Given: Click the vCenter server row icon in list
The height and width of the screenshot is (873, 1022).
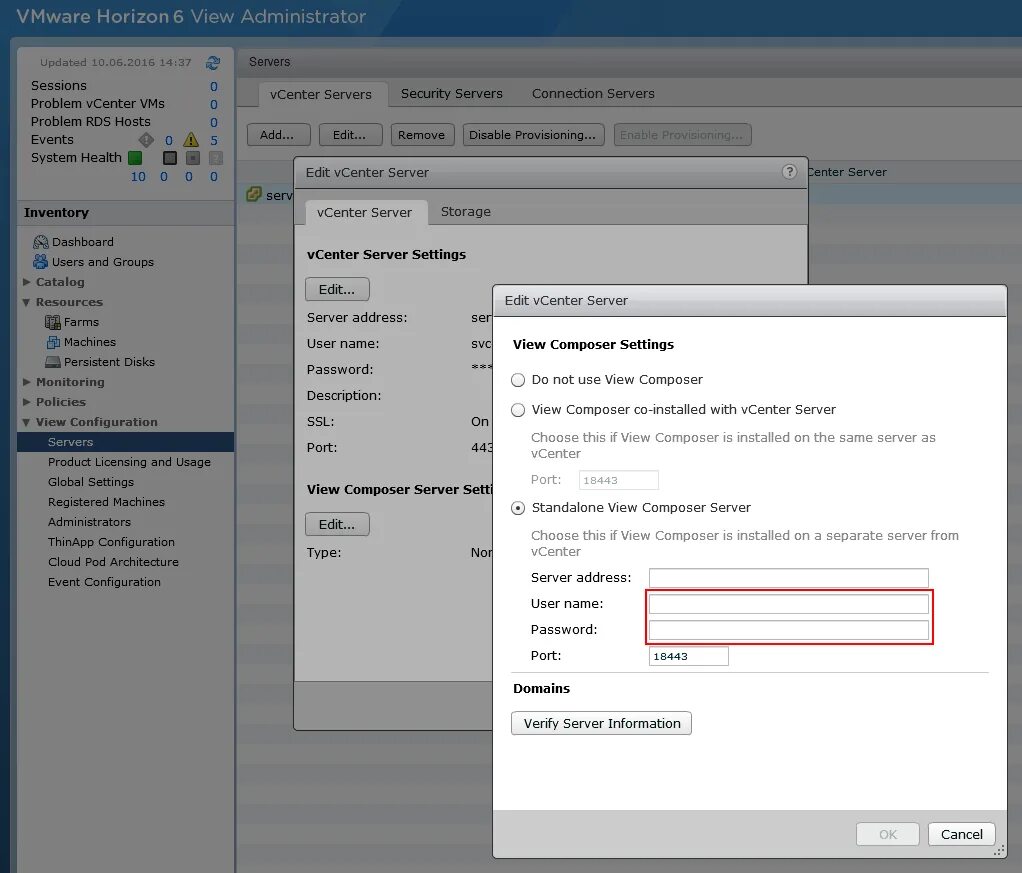Looking at the screenshot, I should 254,194.
